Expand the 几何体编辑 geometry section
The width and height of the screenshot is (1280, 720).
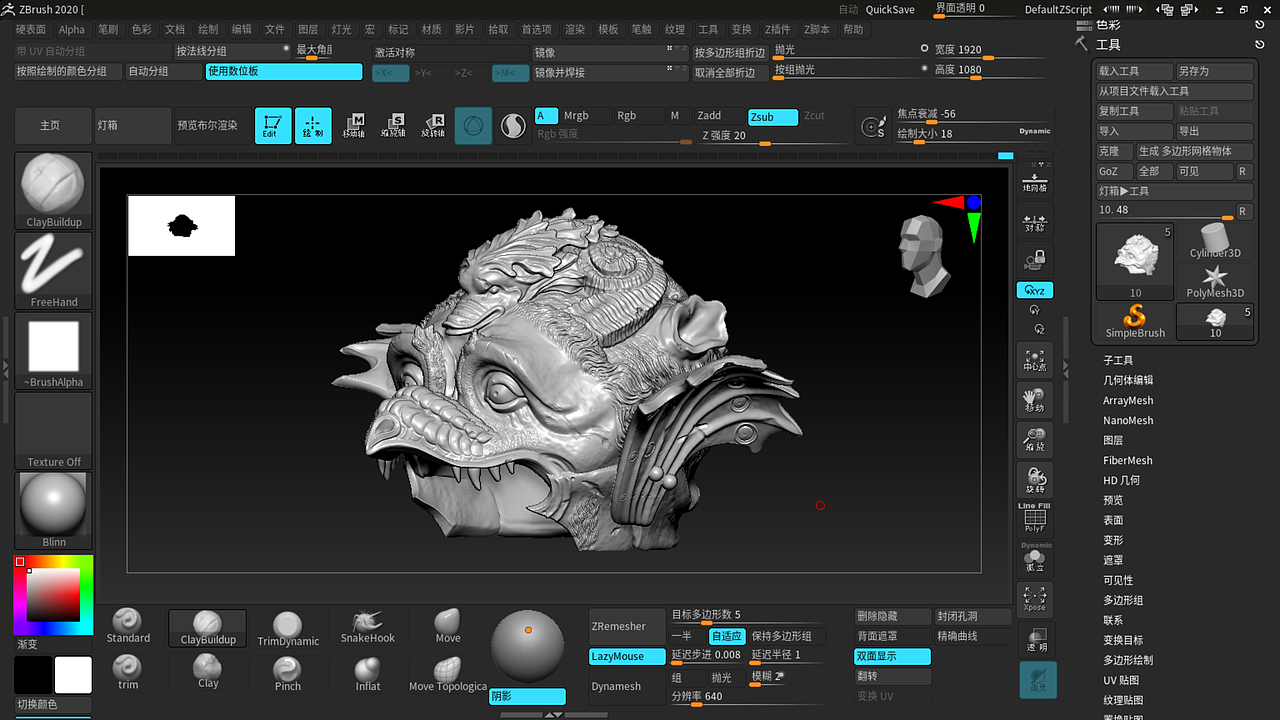pos(1128,380)
